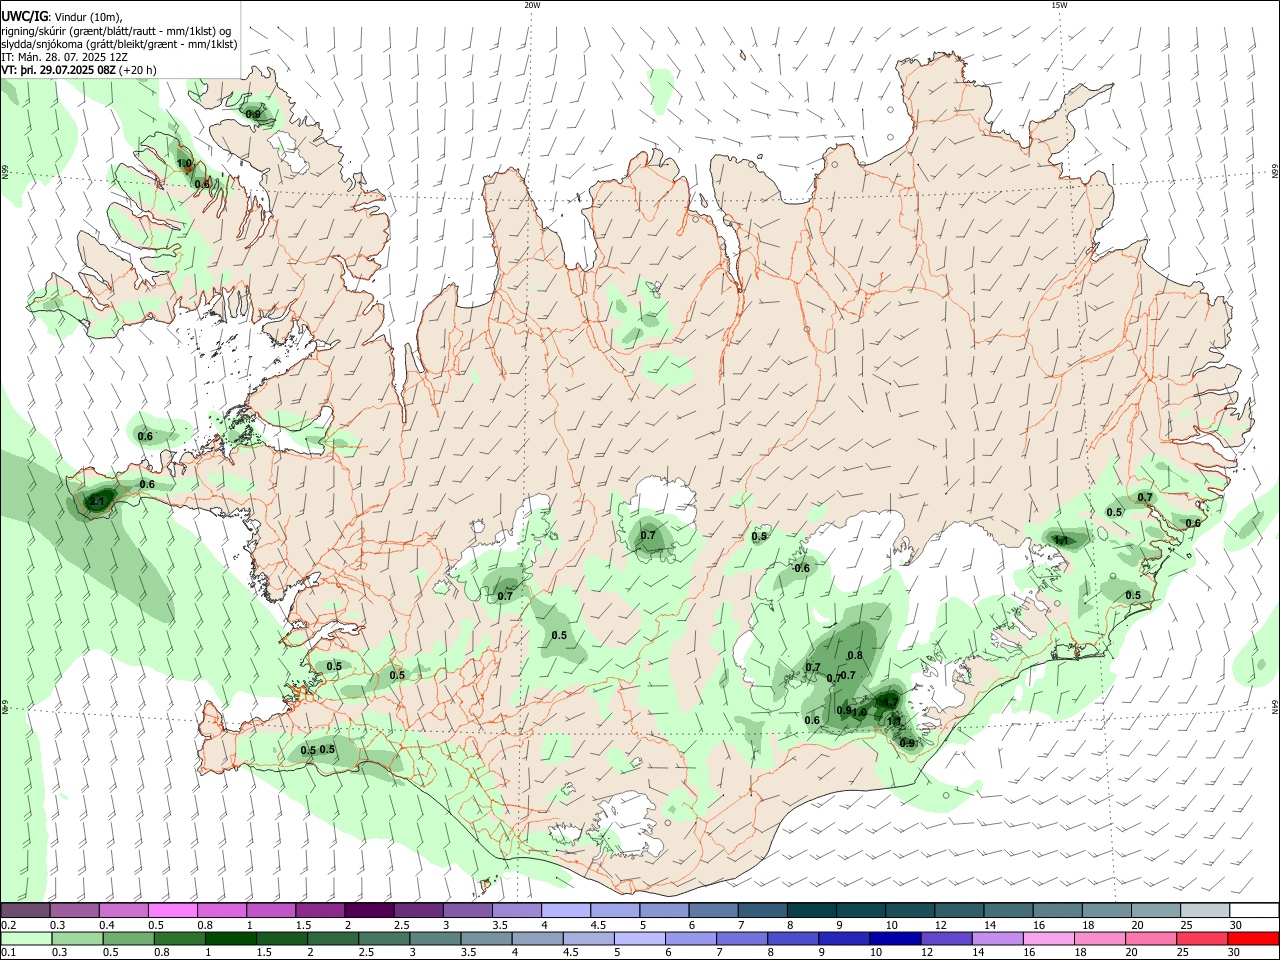Click the '0.2' legend scale label
Viewport: 1280px width, 960px height.
coord(7,925)
